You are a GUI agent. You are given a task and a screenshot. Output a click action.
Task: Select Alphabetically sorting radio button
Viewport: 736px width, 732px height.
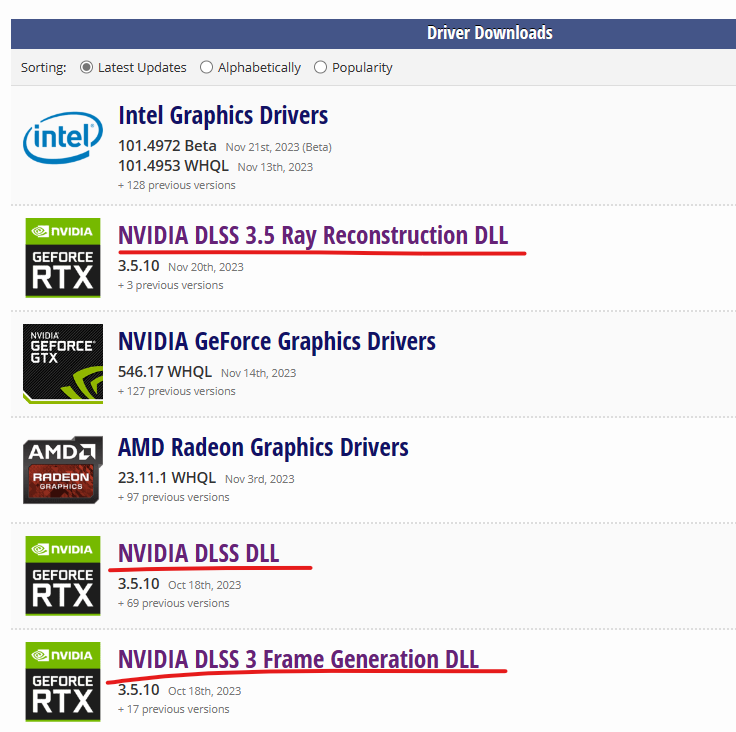pyautogui.click(x=206, y=67)
